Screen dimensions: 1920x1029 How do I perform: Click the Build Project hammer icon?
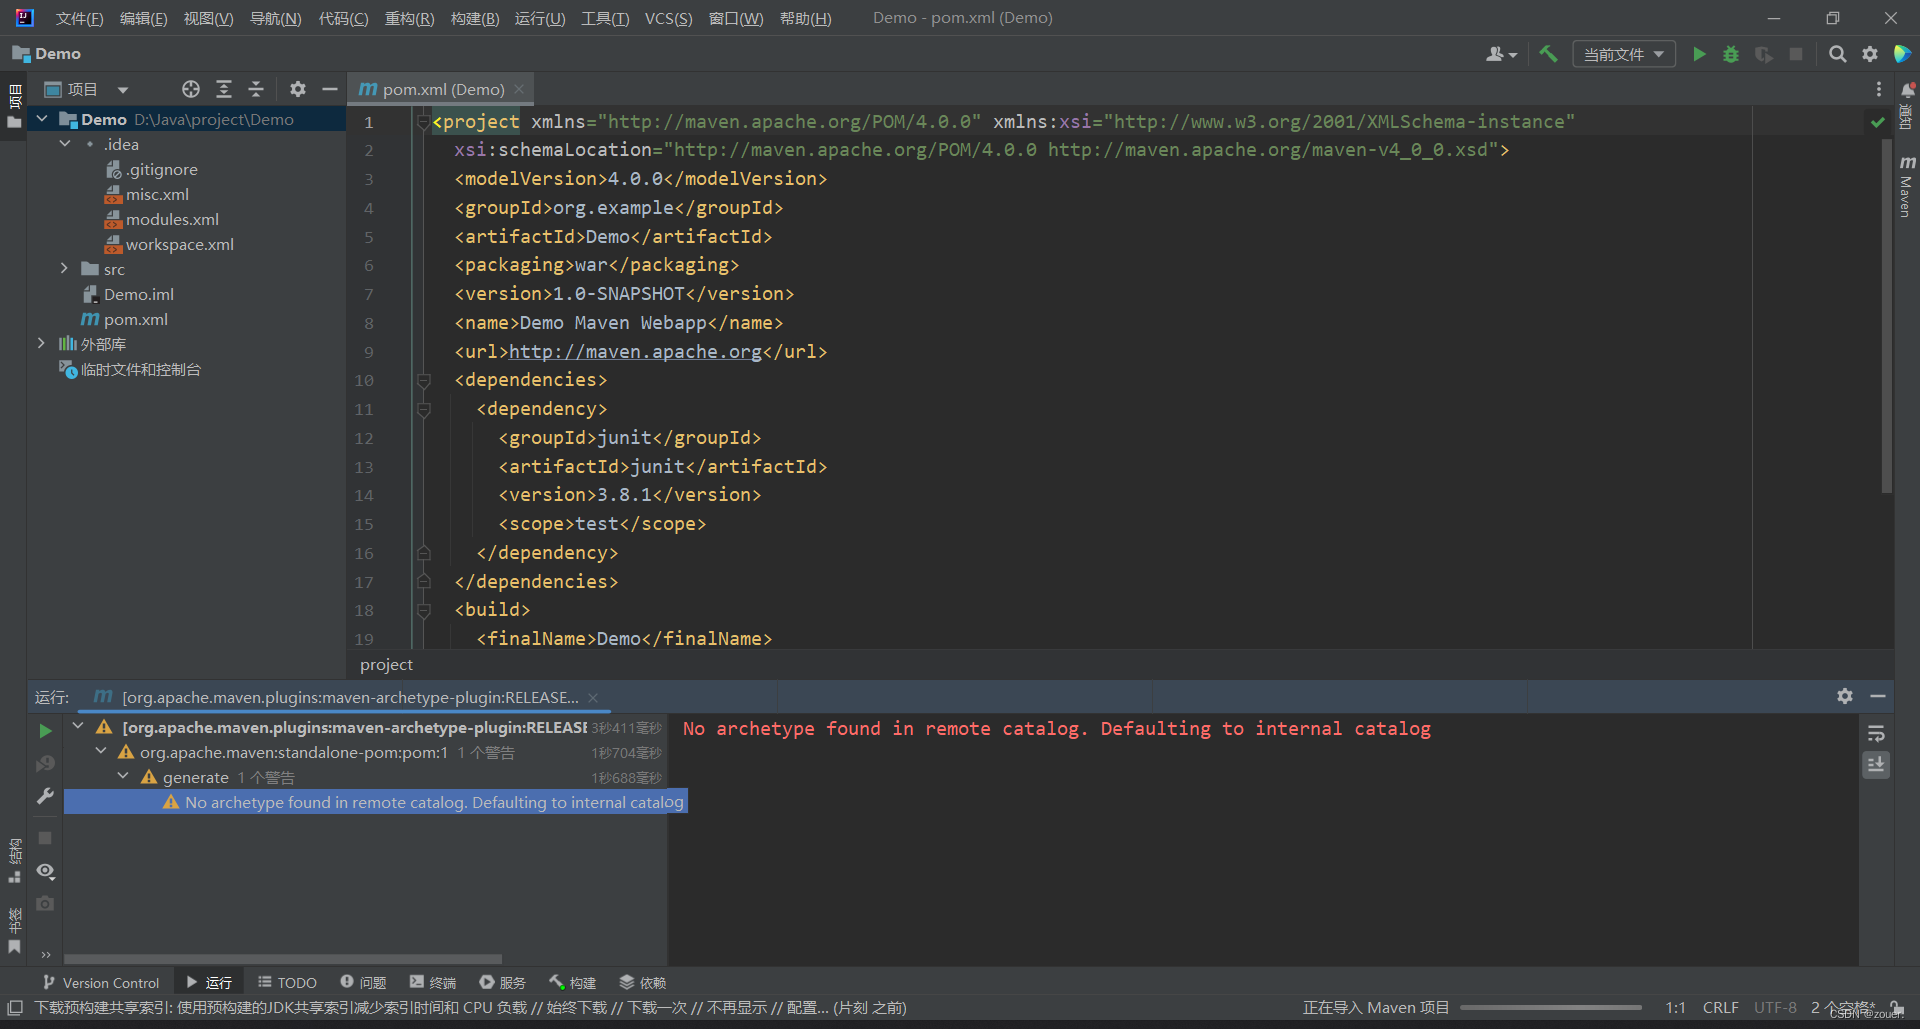[1548, 54]
